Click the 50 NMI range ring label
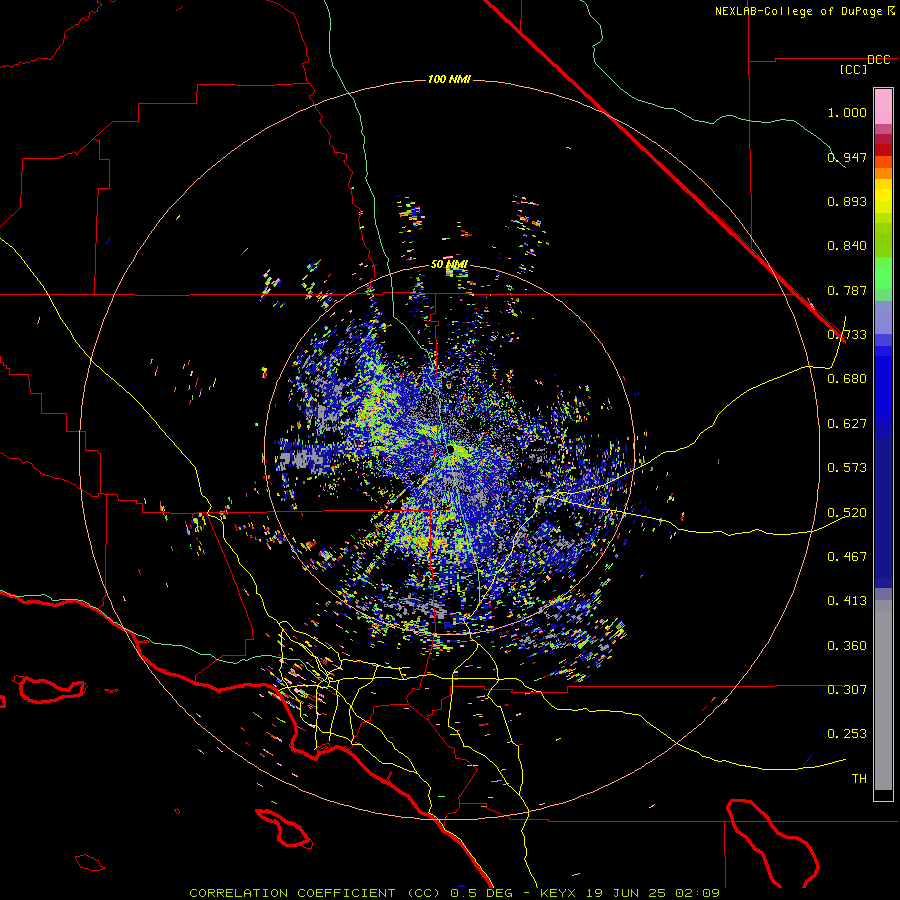This screenshot has height=900, width=900. point(449,265)
